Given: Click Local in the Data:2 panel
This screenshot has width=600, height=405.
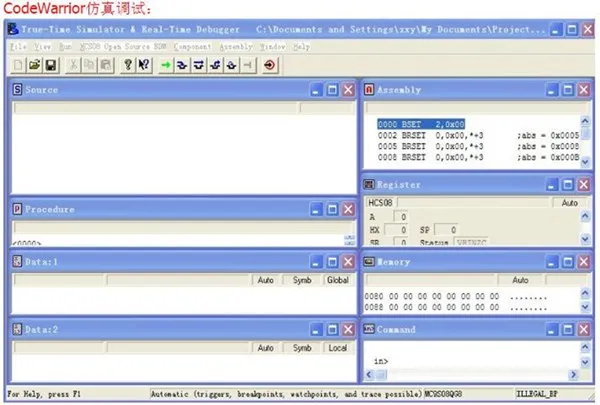Looking at the screenshot, I should 338,348.
